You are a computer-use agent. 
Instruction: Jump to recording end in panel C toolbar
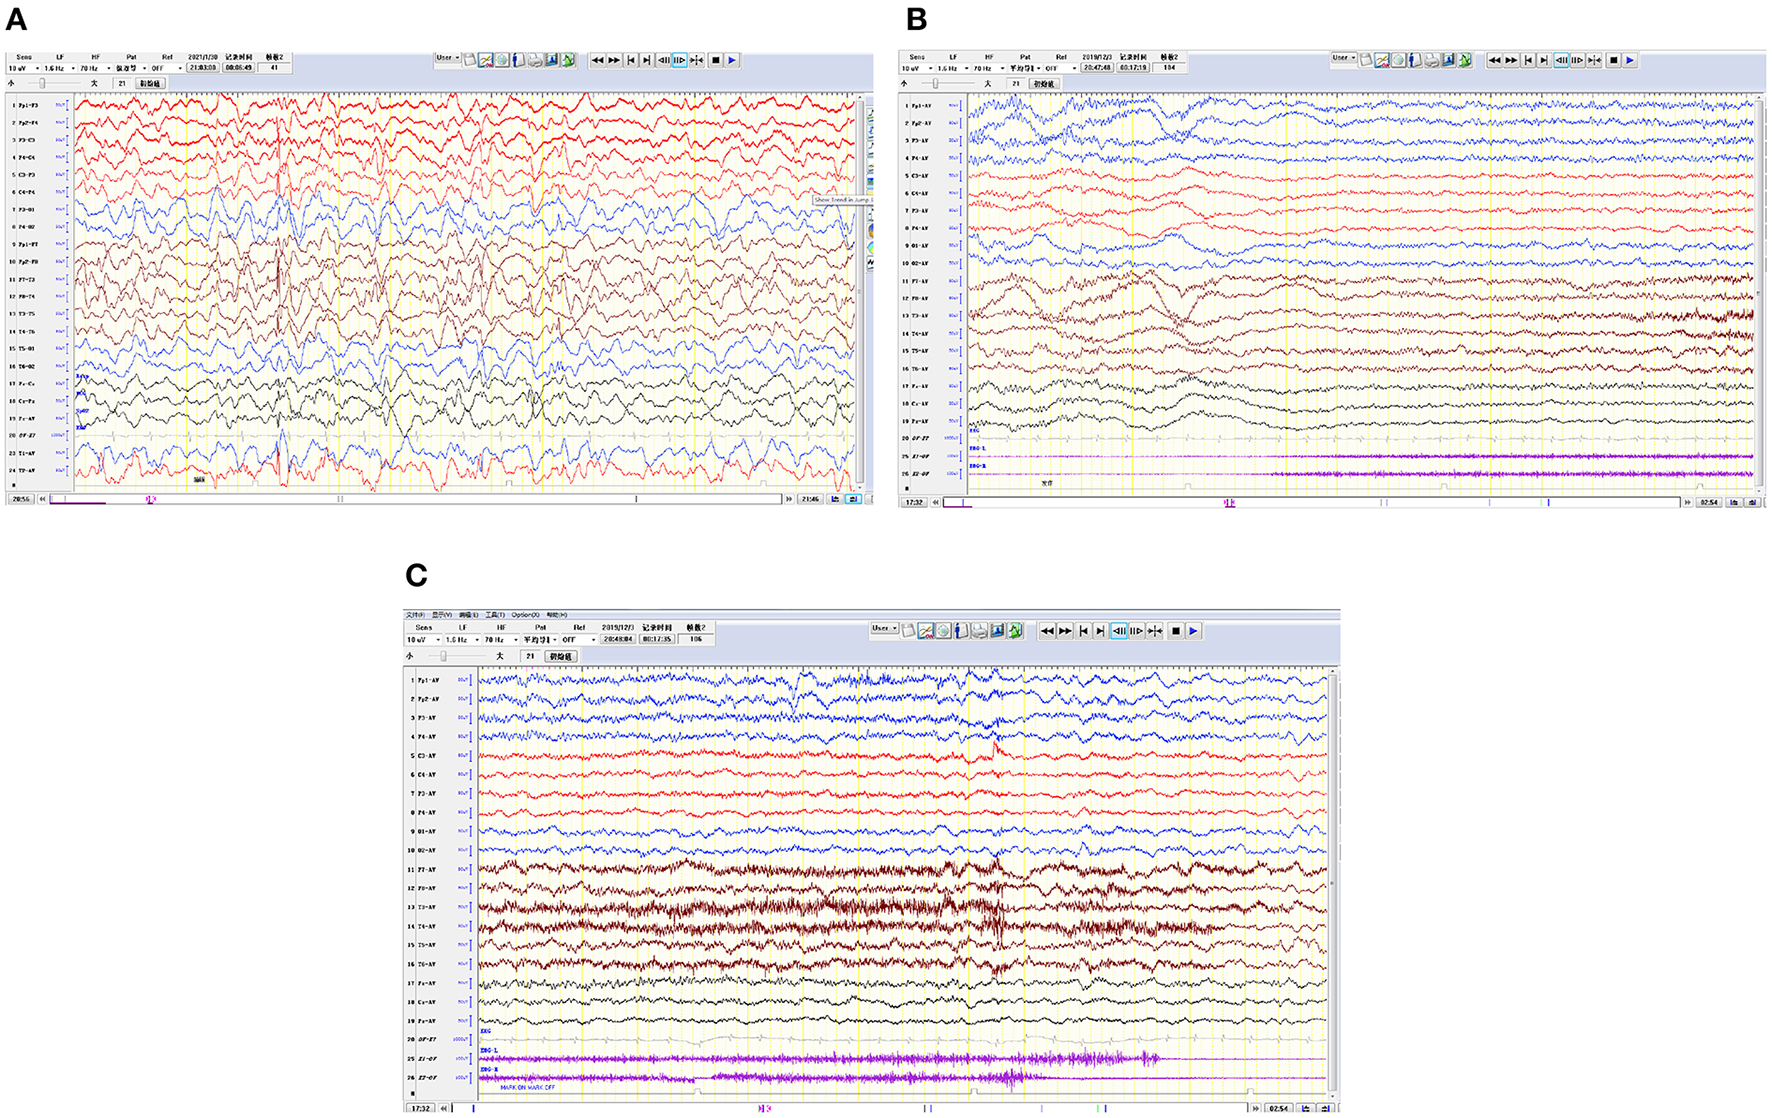pyautogui.click(x=1100, y=631)
